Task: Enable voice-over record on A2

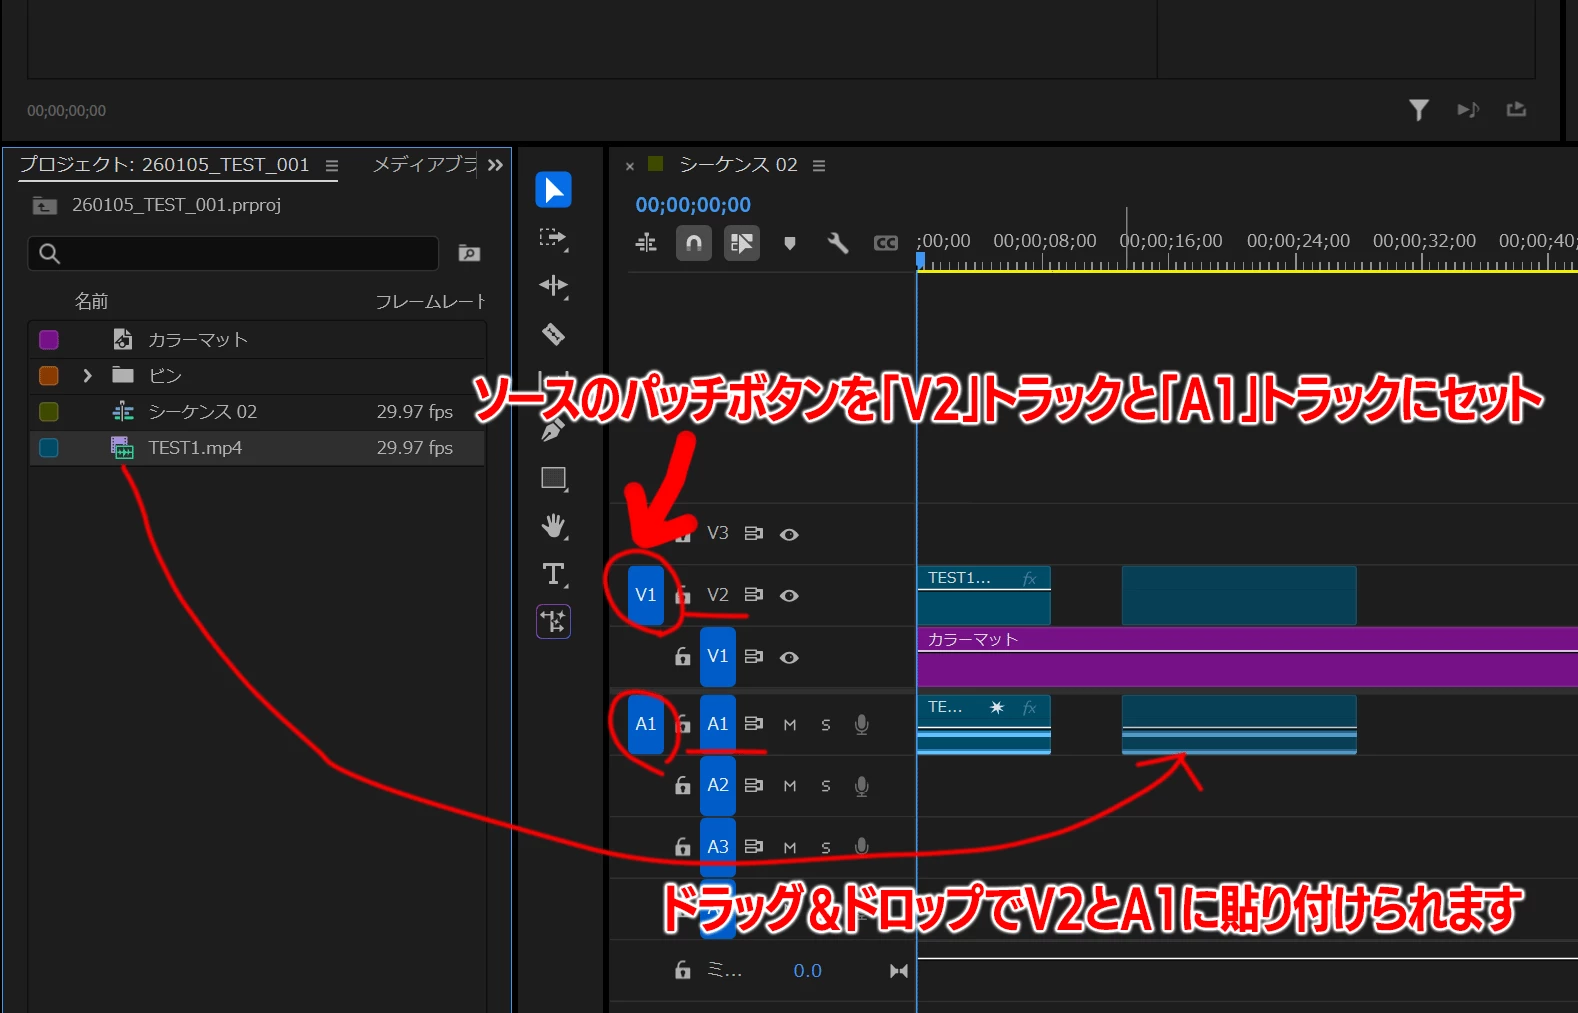Action: [862, 787]
